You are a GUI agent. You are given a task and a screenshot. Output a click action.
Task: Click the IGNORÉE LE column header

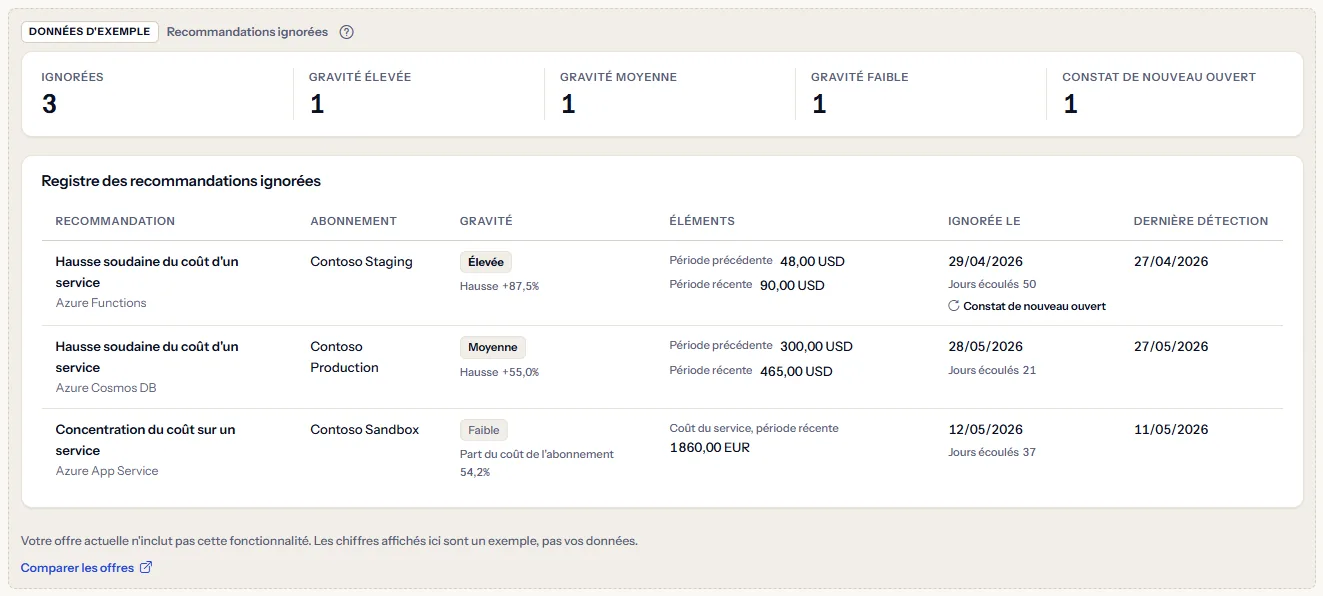click(984, 221)
